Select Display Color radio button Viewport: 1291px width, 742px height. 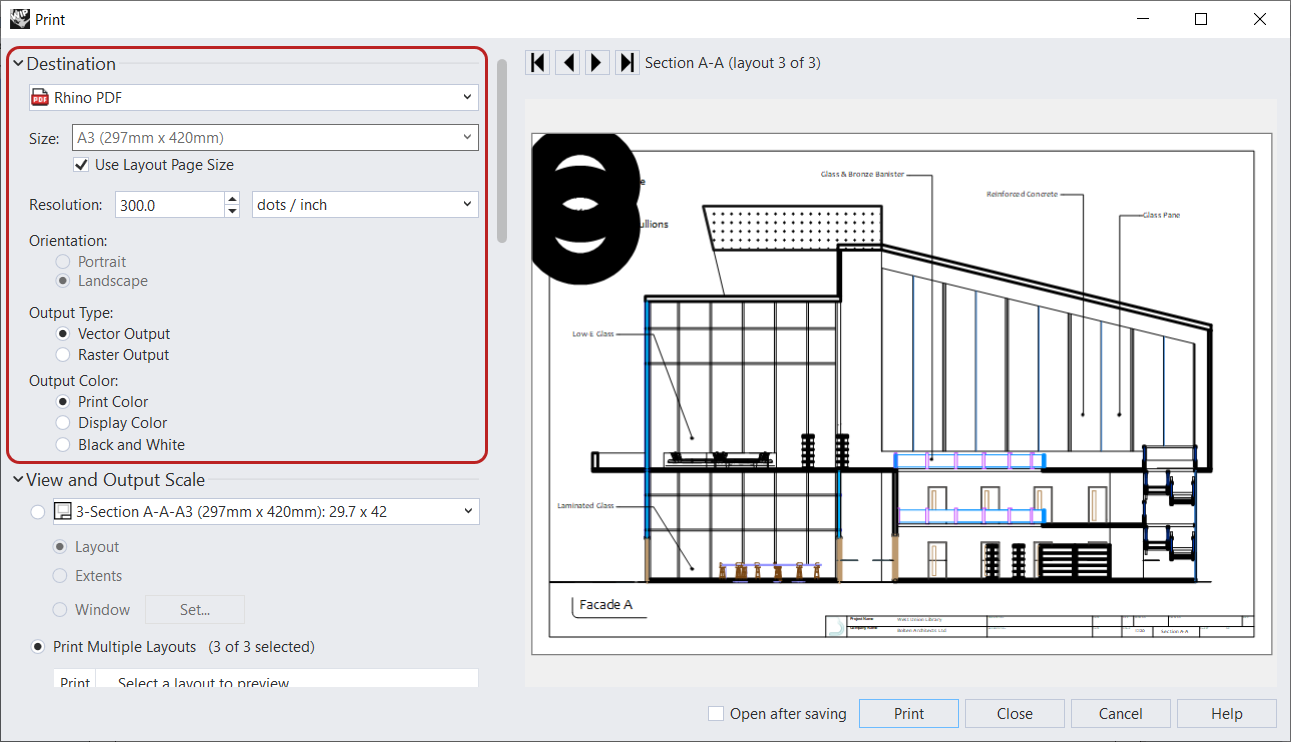click(63, 423)
